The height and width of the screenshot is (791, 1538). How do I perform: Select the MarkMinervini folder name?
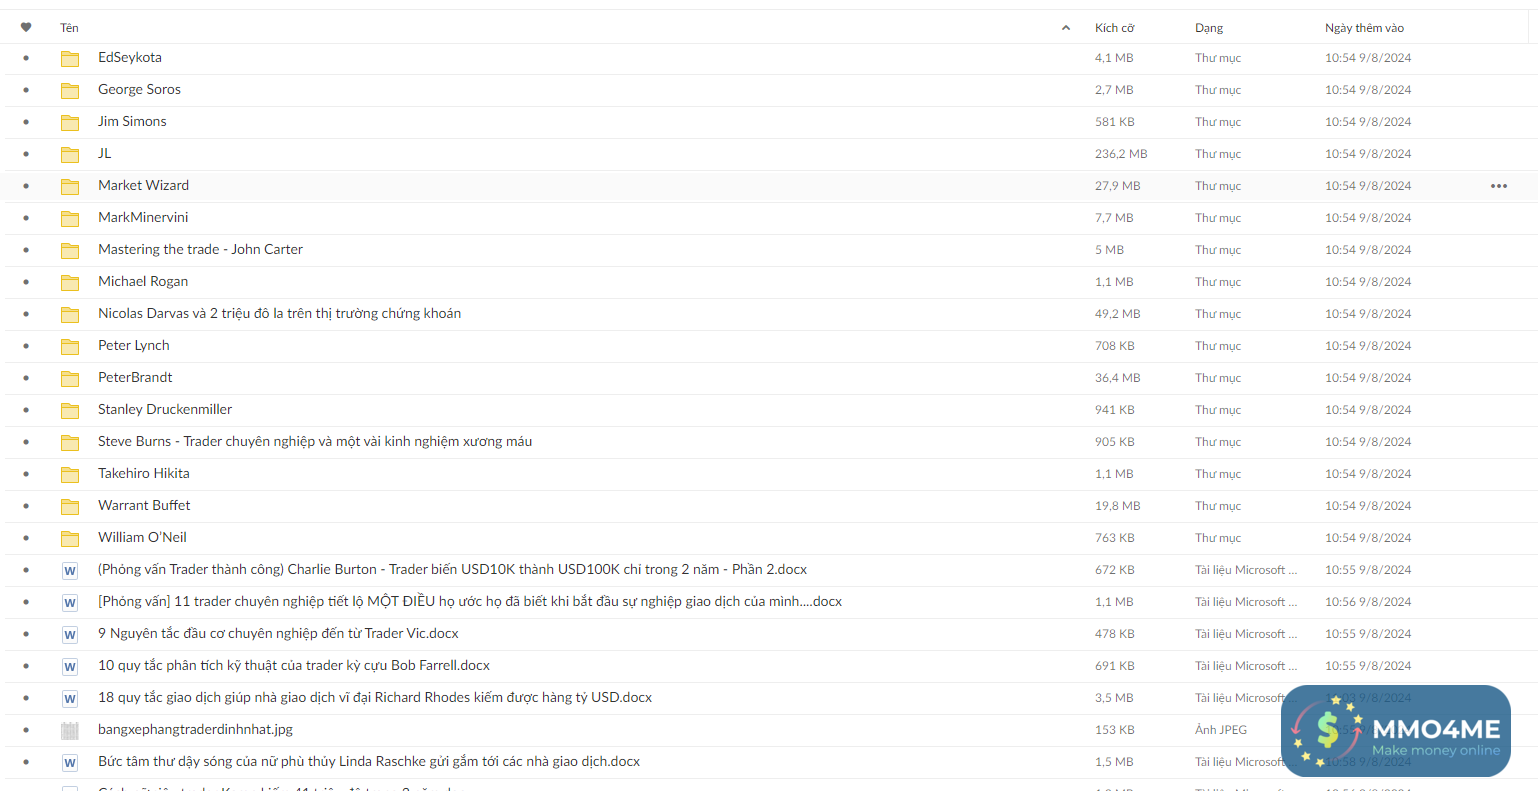[143, 218]
